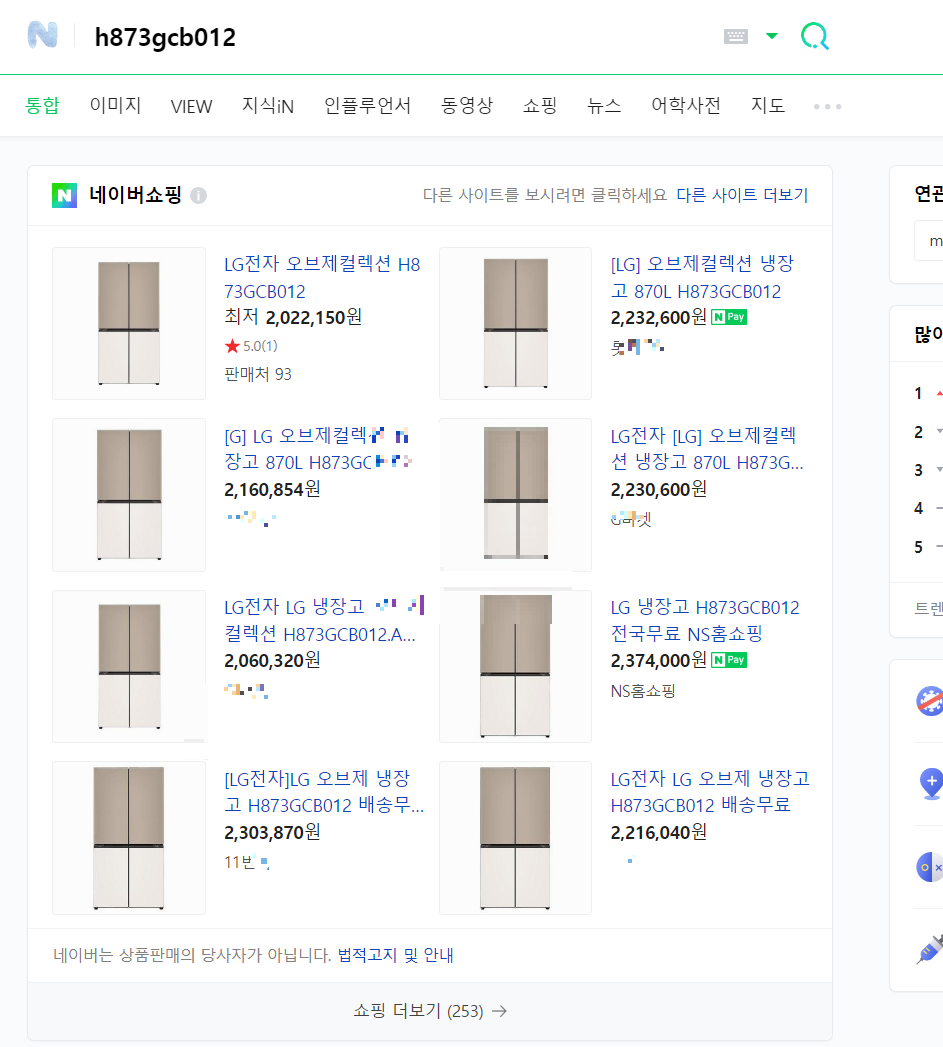This screenshot has width=943, height=1047.
Task: Click 쇼핑 더보기 (253) button
Action: point(430,1011)
